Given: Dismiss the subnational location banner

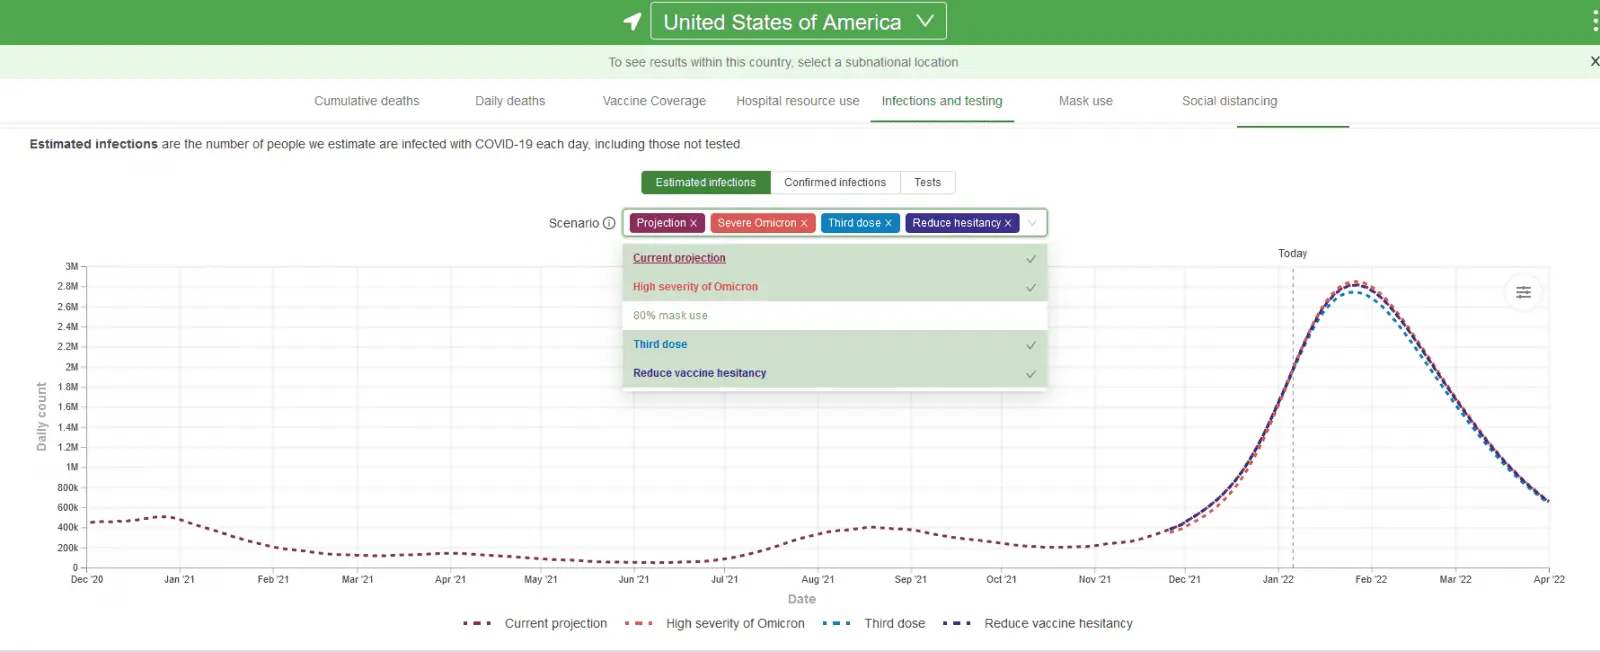Looking at the screenshot, I should 1594,62.
